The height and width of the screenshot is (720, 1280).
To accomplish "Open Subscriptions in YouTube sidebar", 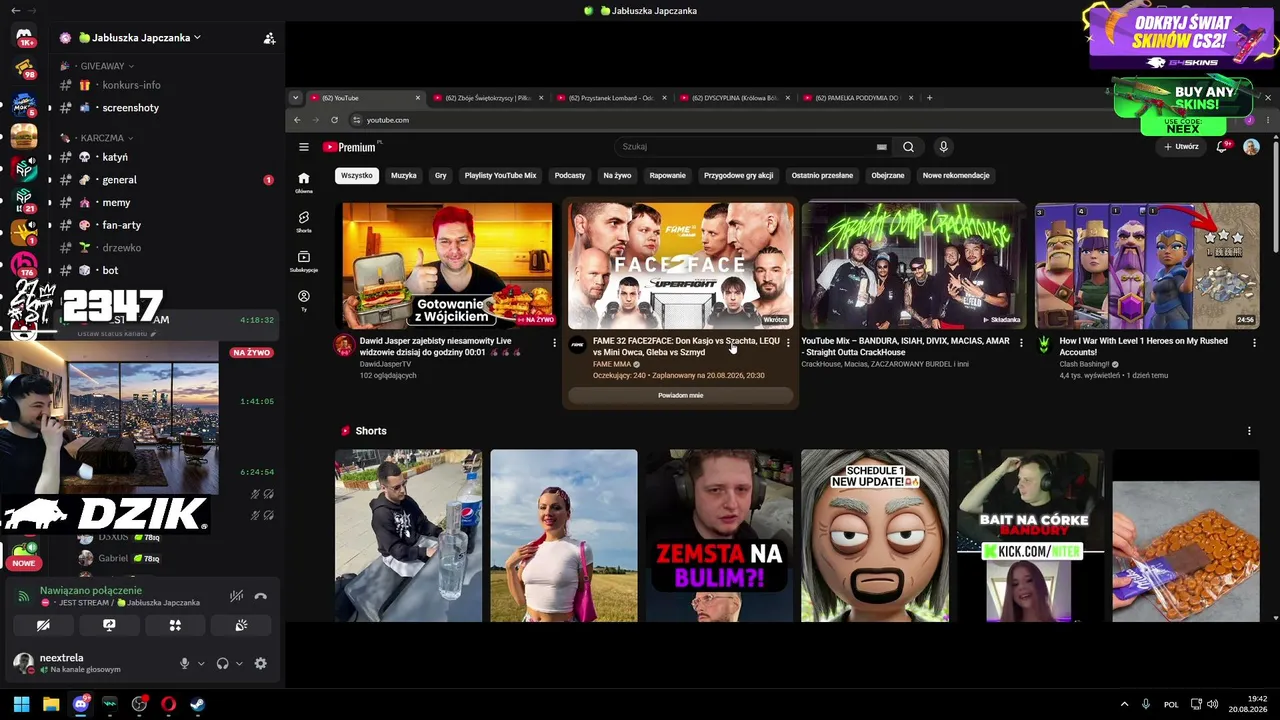I will 304,262.
